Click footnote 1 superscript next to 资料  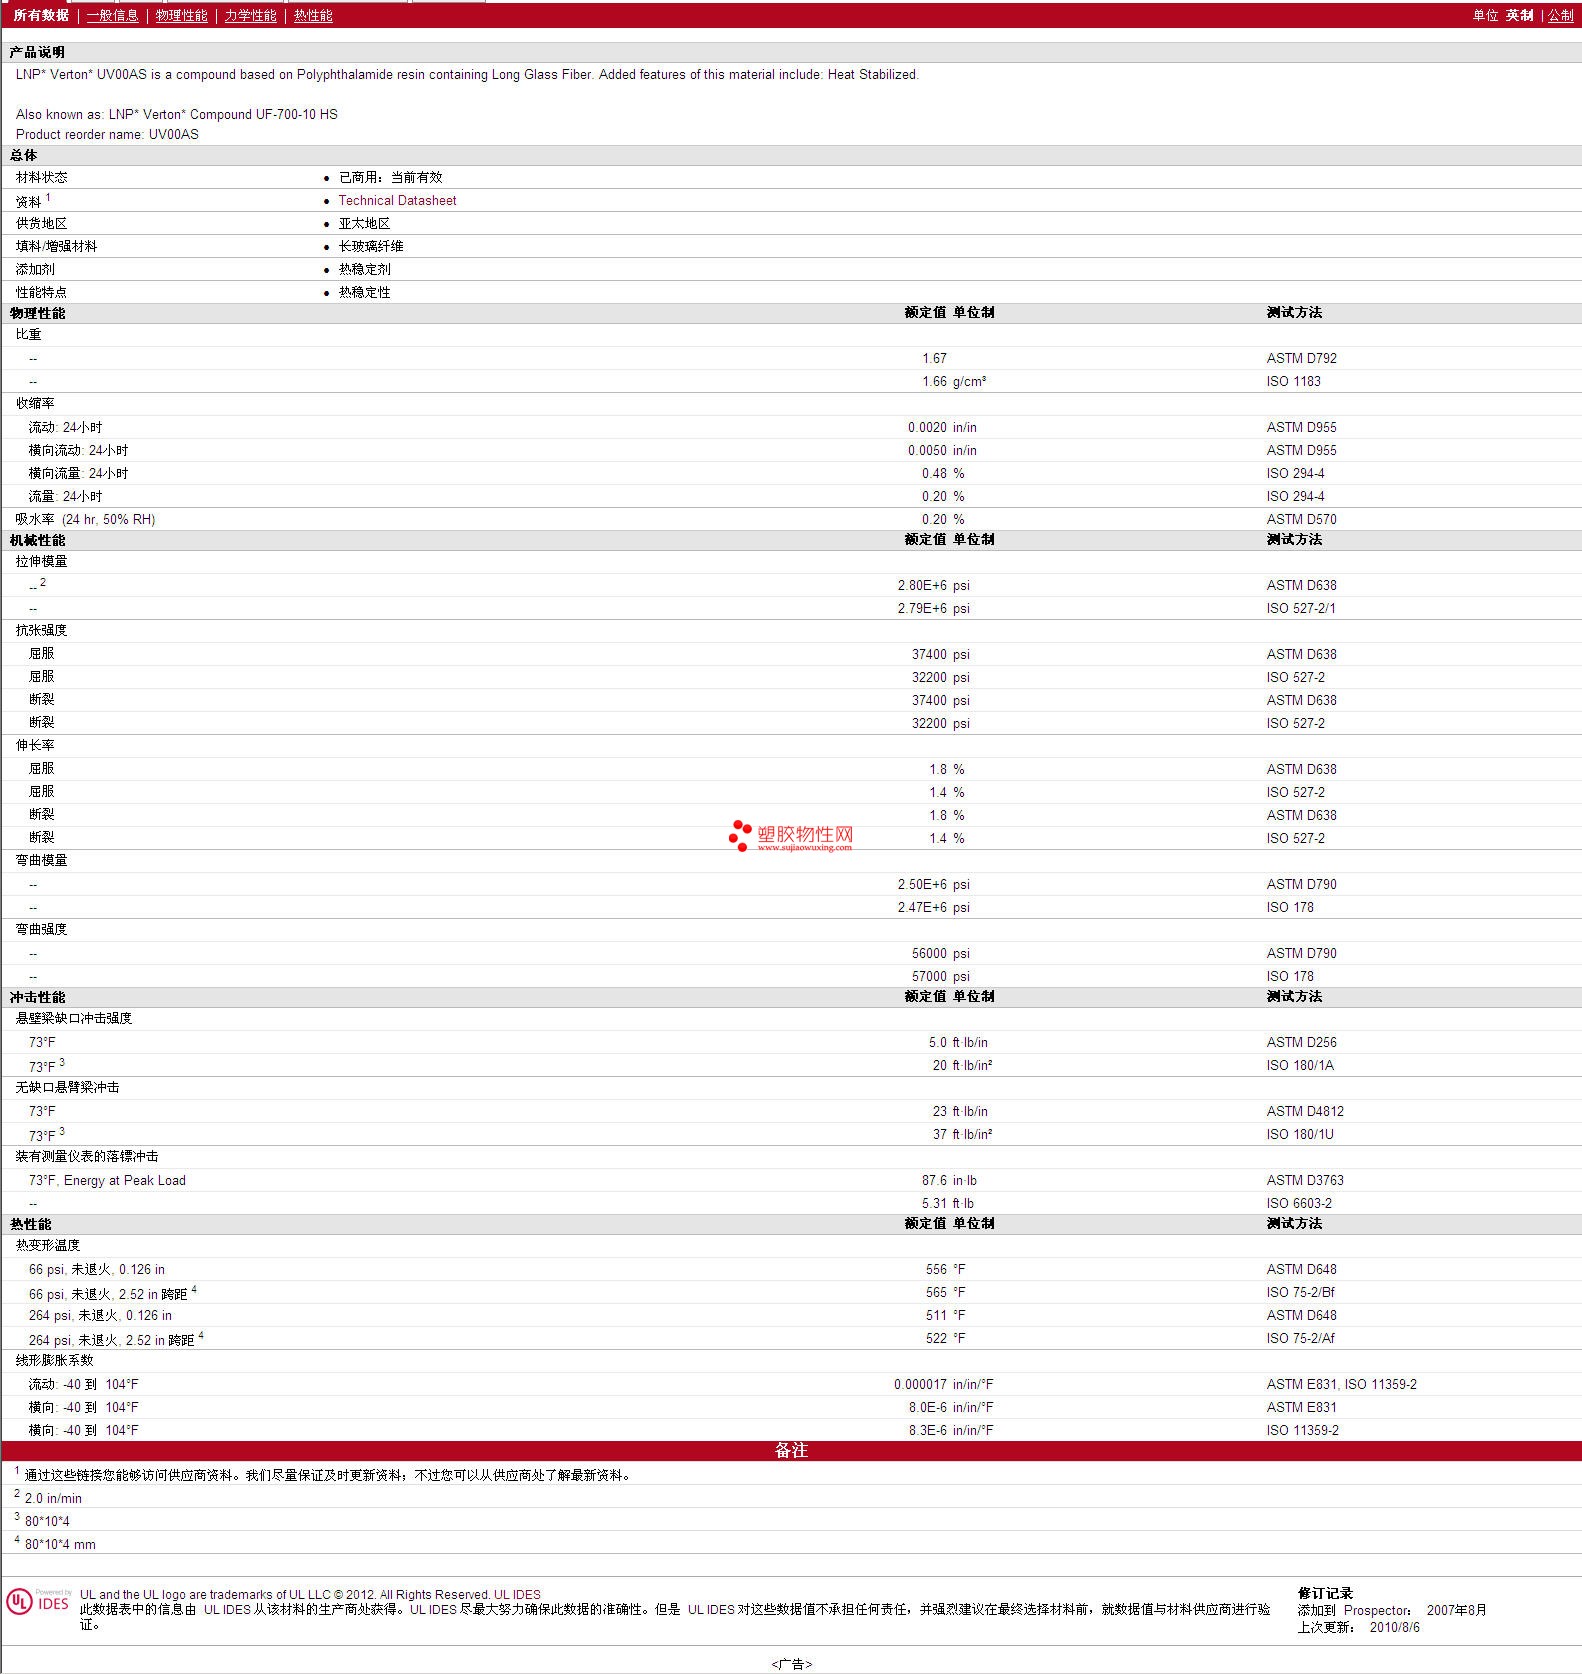pos(48,197)
